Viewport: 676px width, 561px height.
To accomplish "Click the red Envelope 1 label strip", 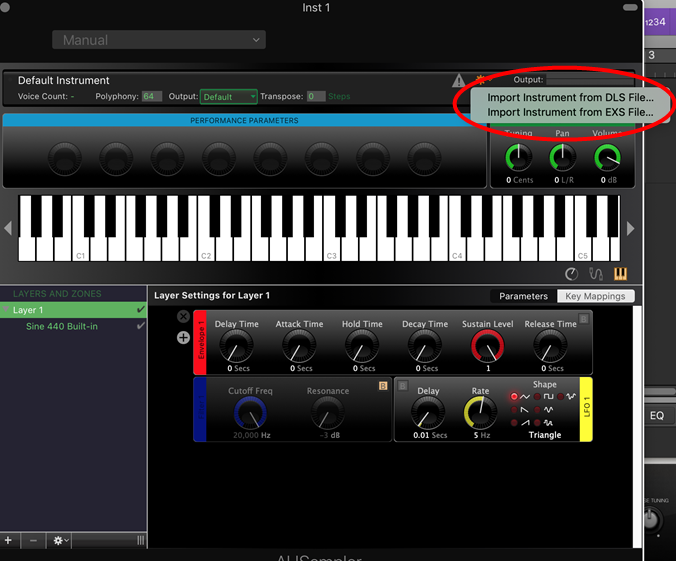I will [x=200, y=342].
